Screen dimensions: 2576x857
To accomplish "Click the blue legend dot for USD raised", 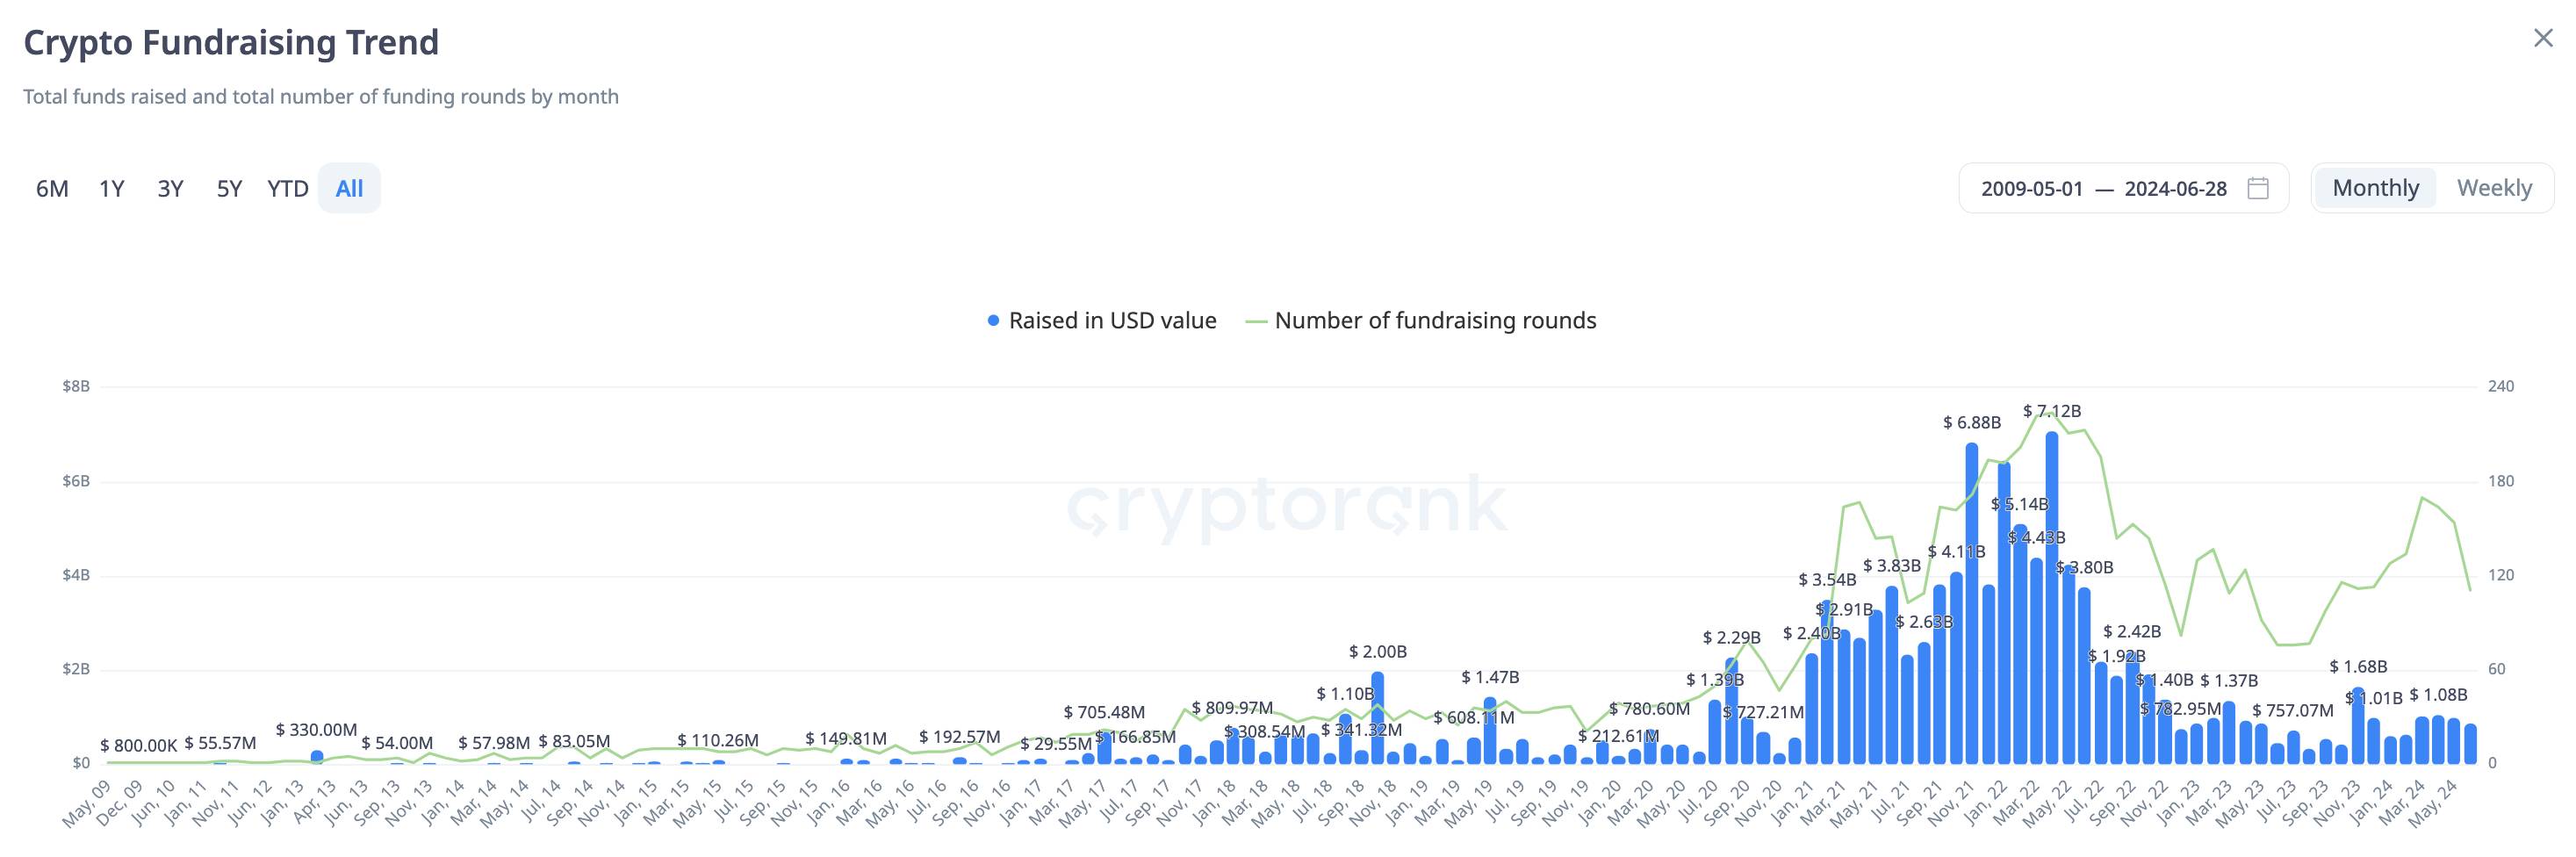I will pos(993,321).
